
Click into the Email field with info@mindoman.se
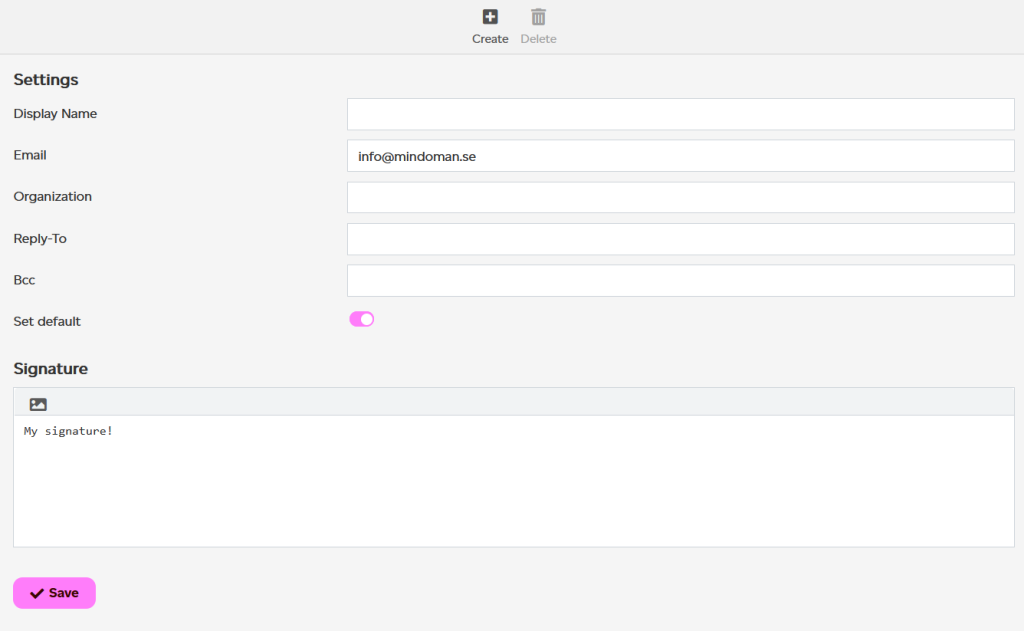[x=680, y=156]
